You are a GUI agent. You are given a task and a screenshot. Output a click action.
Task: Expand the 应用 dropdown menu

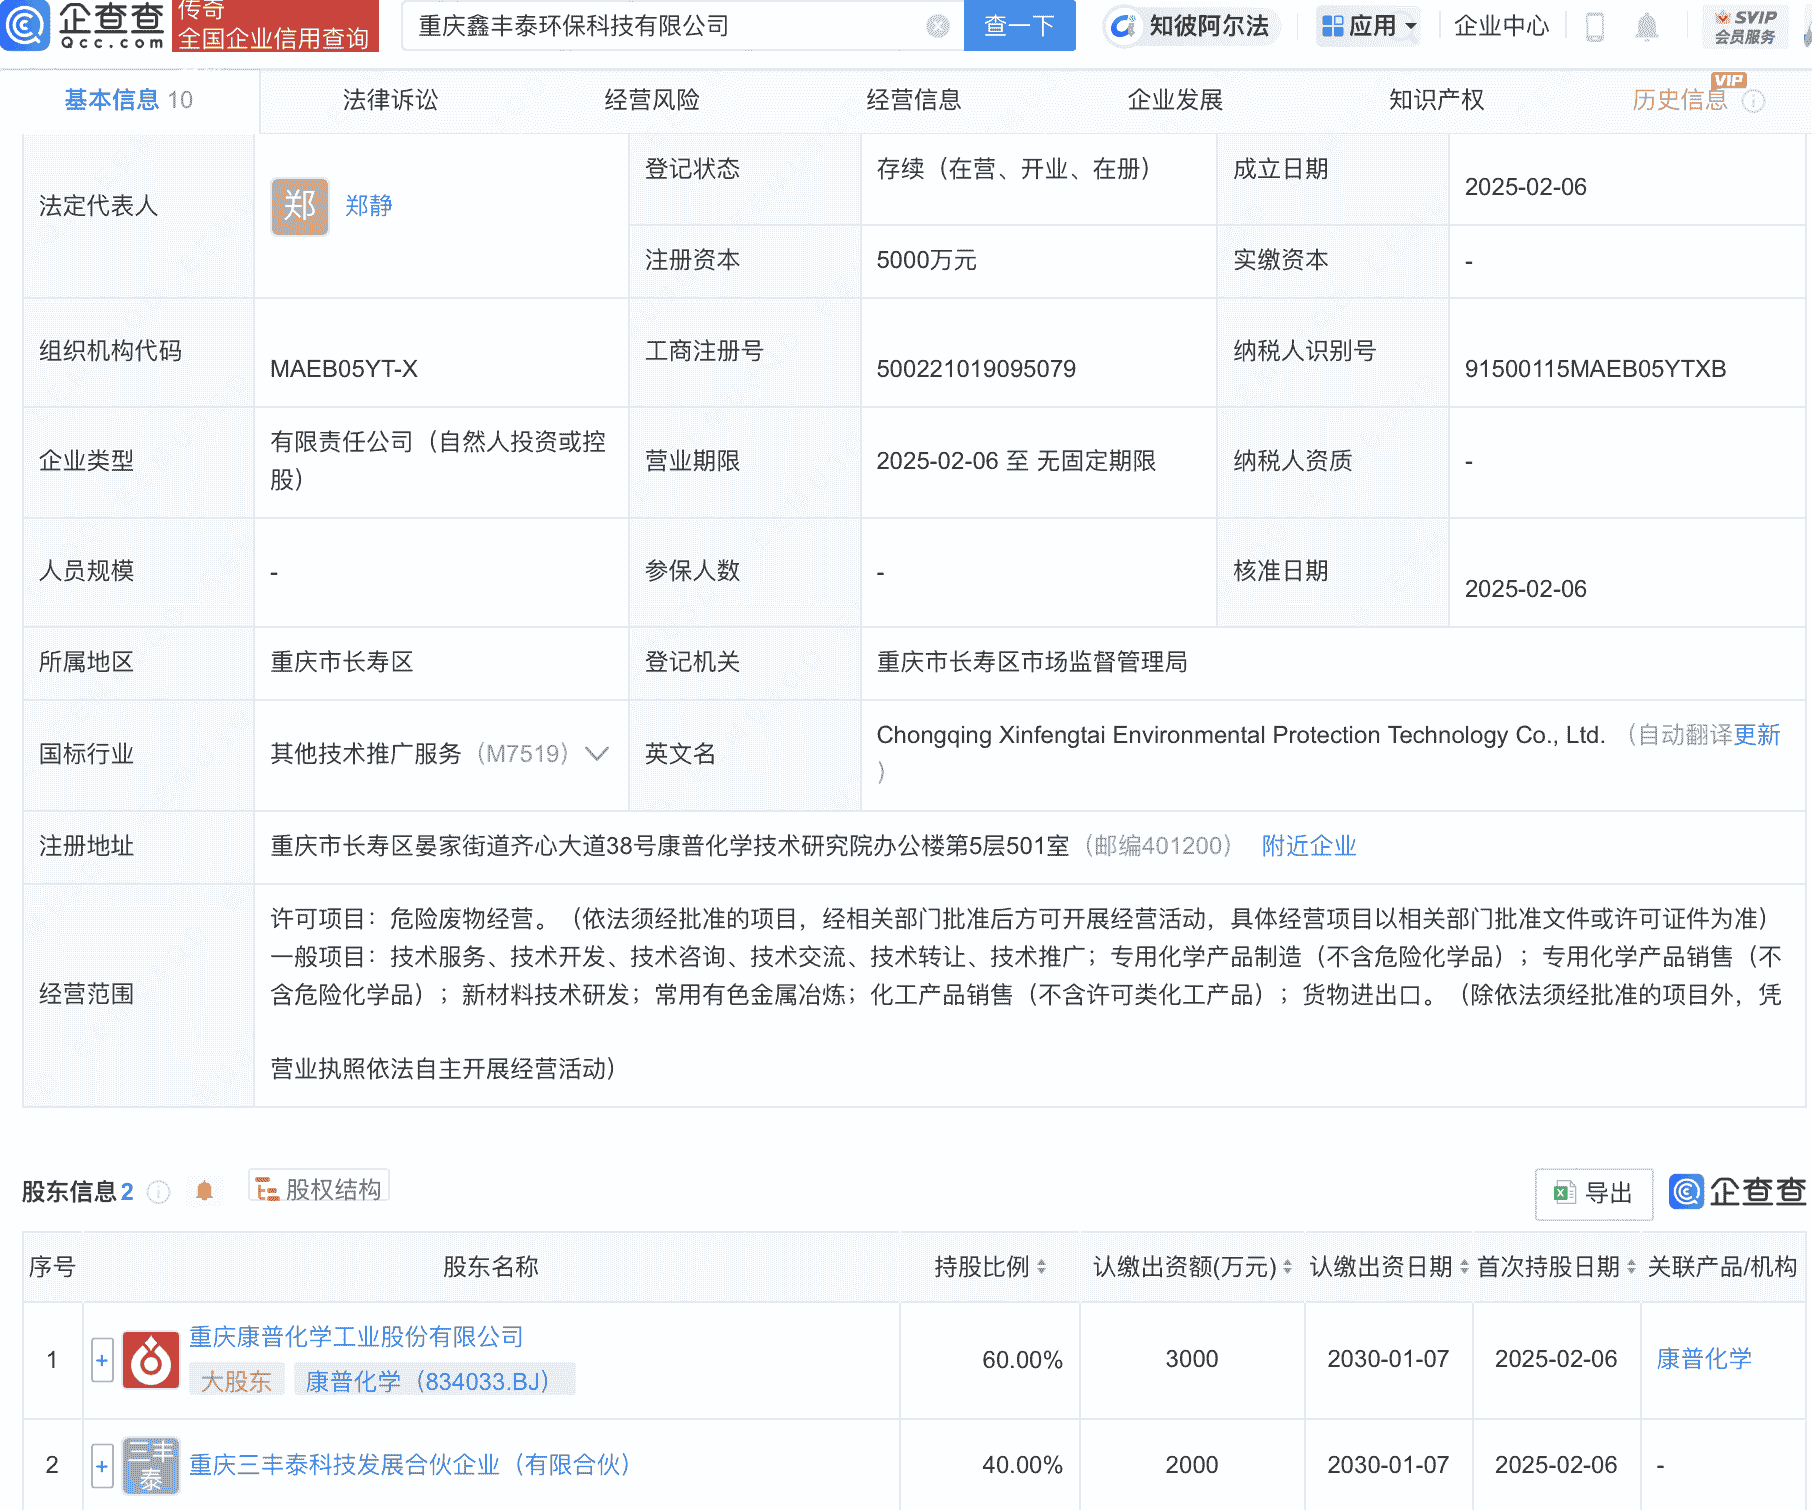(x=1368, y=27)
